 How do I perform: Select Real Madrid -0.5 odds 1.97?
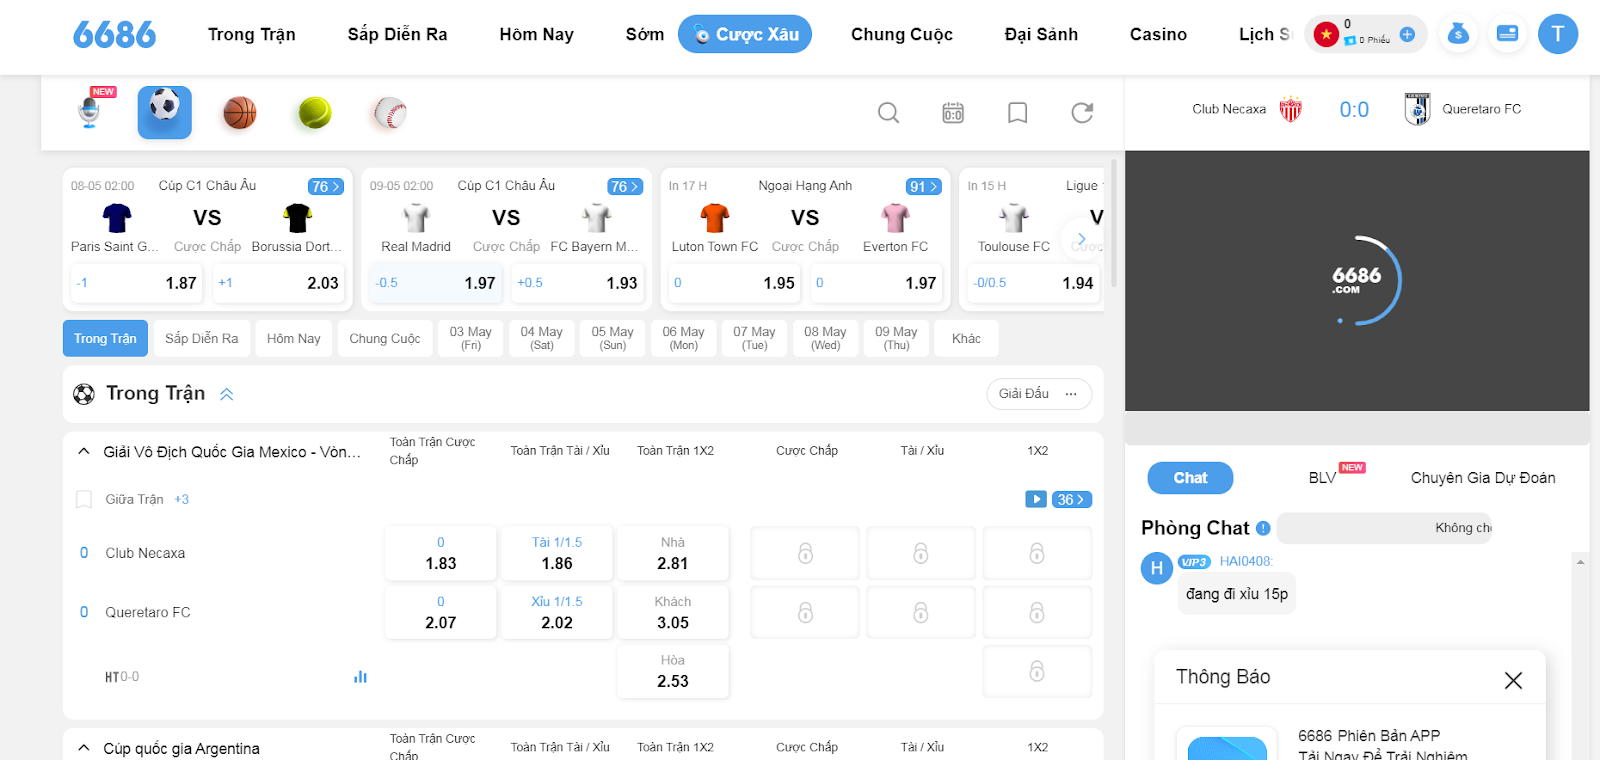[436, 283]
